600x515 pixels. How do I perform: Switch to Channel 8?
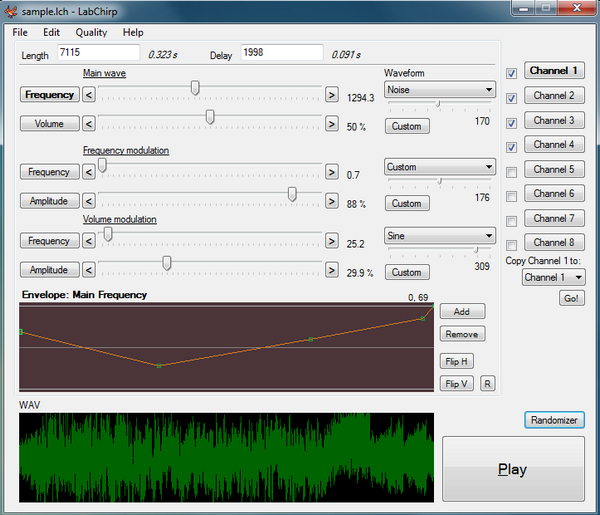pos(554,242)
